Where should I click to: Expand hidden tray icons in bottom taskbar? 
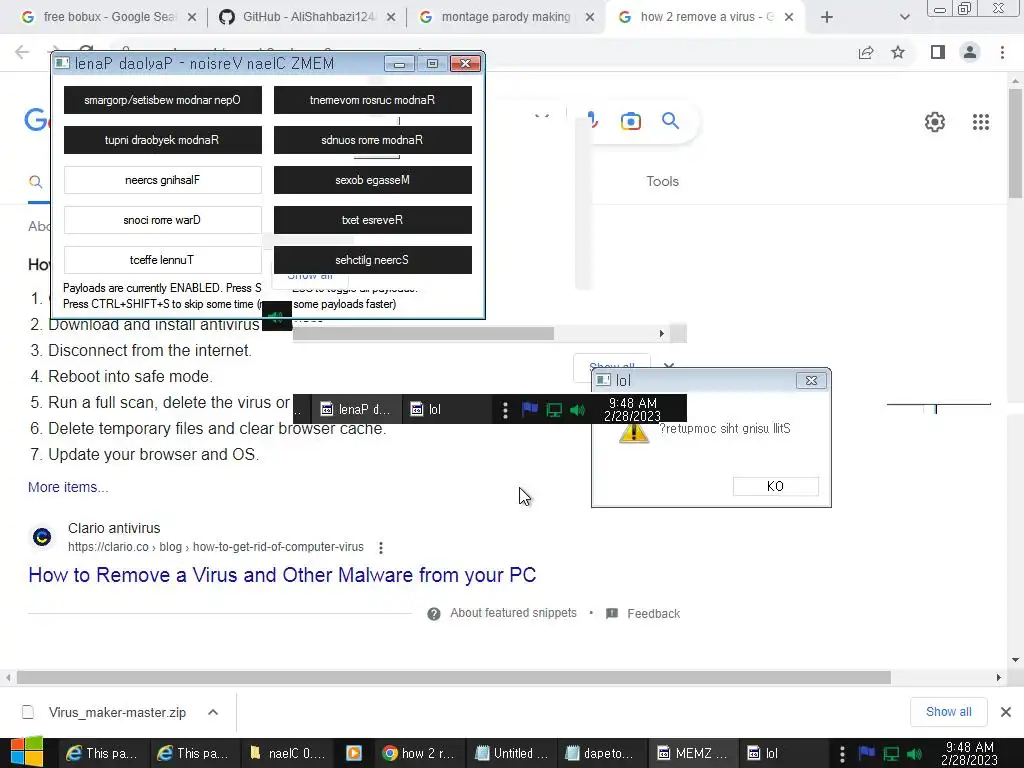tap(842, 754)
